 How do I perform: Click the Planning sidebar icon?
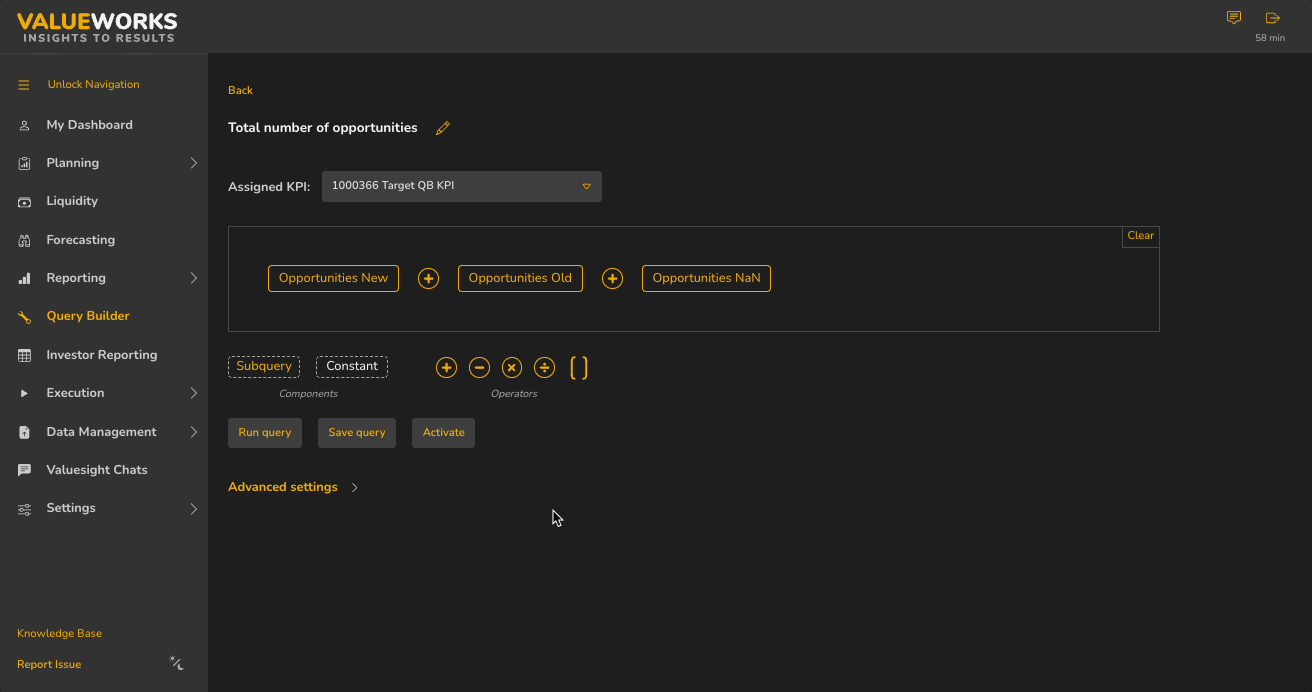[25, 163]
